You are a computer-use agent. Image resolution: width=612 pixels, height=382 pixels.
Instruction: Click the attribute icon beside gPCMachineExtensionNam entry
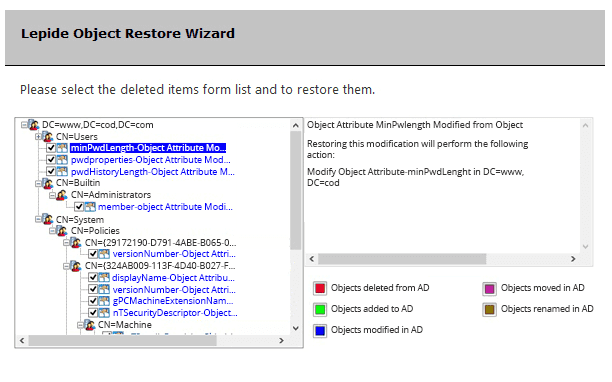[104, 301]
